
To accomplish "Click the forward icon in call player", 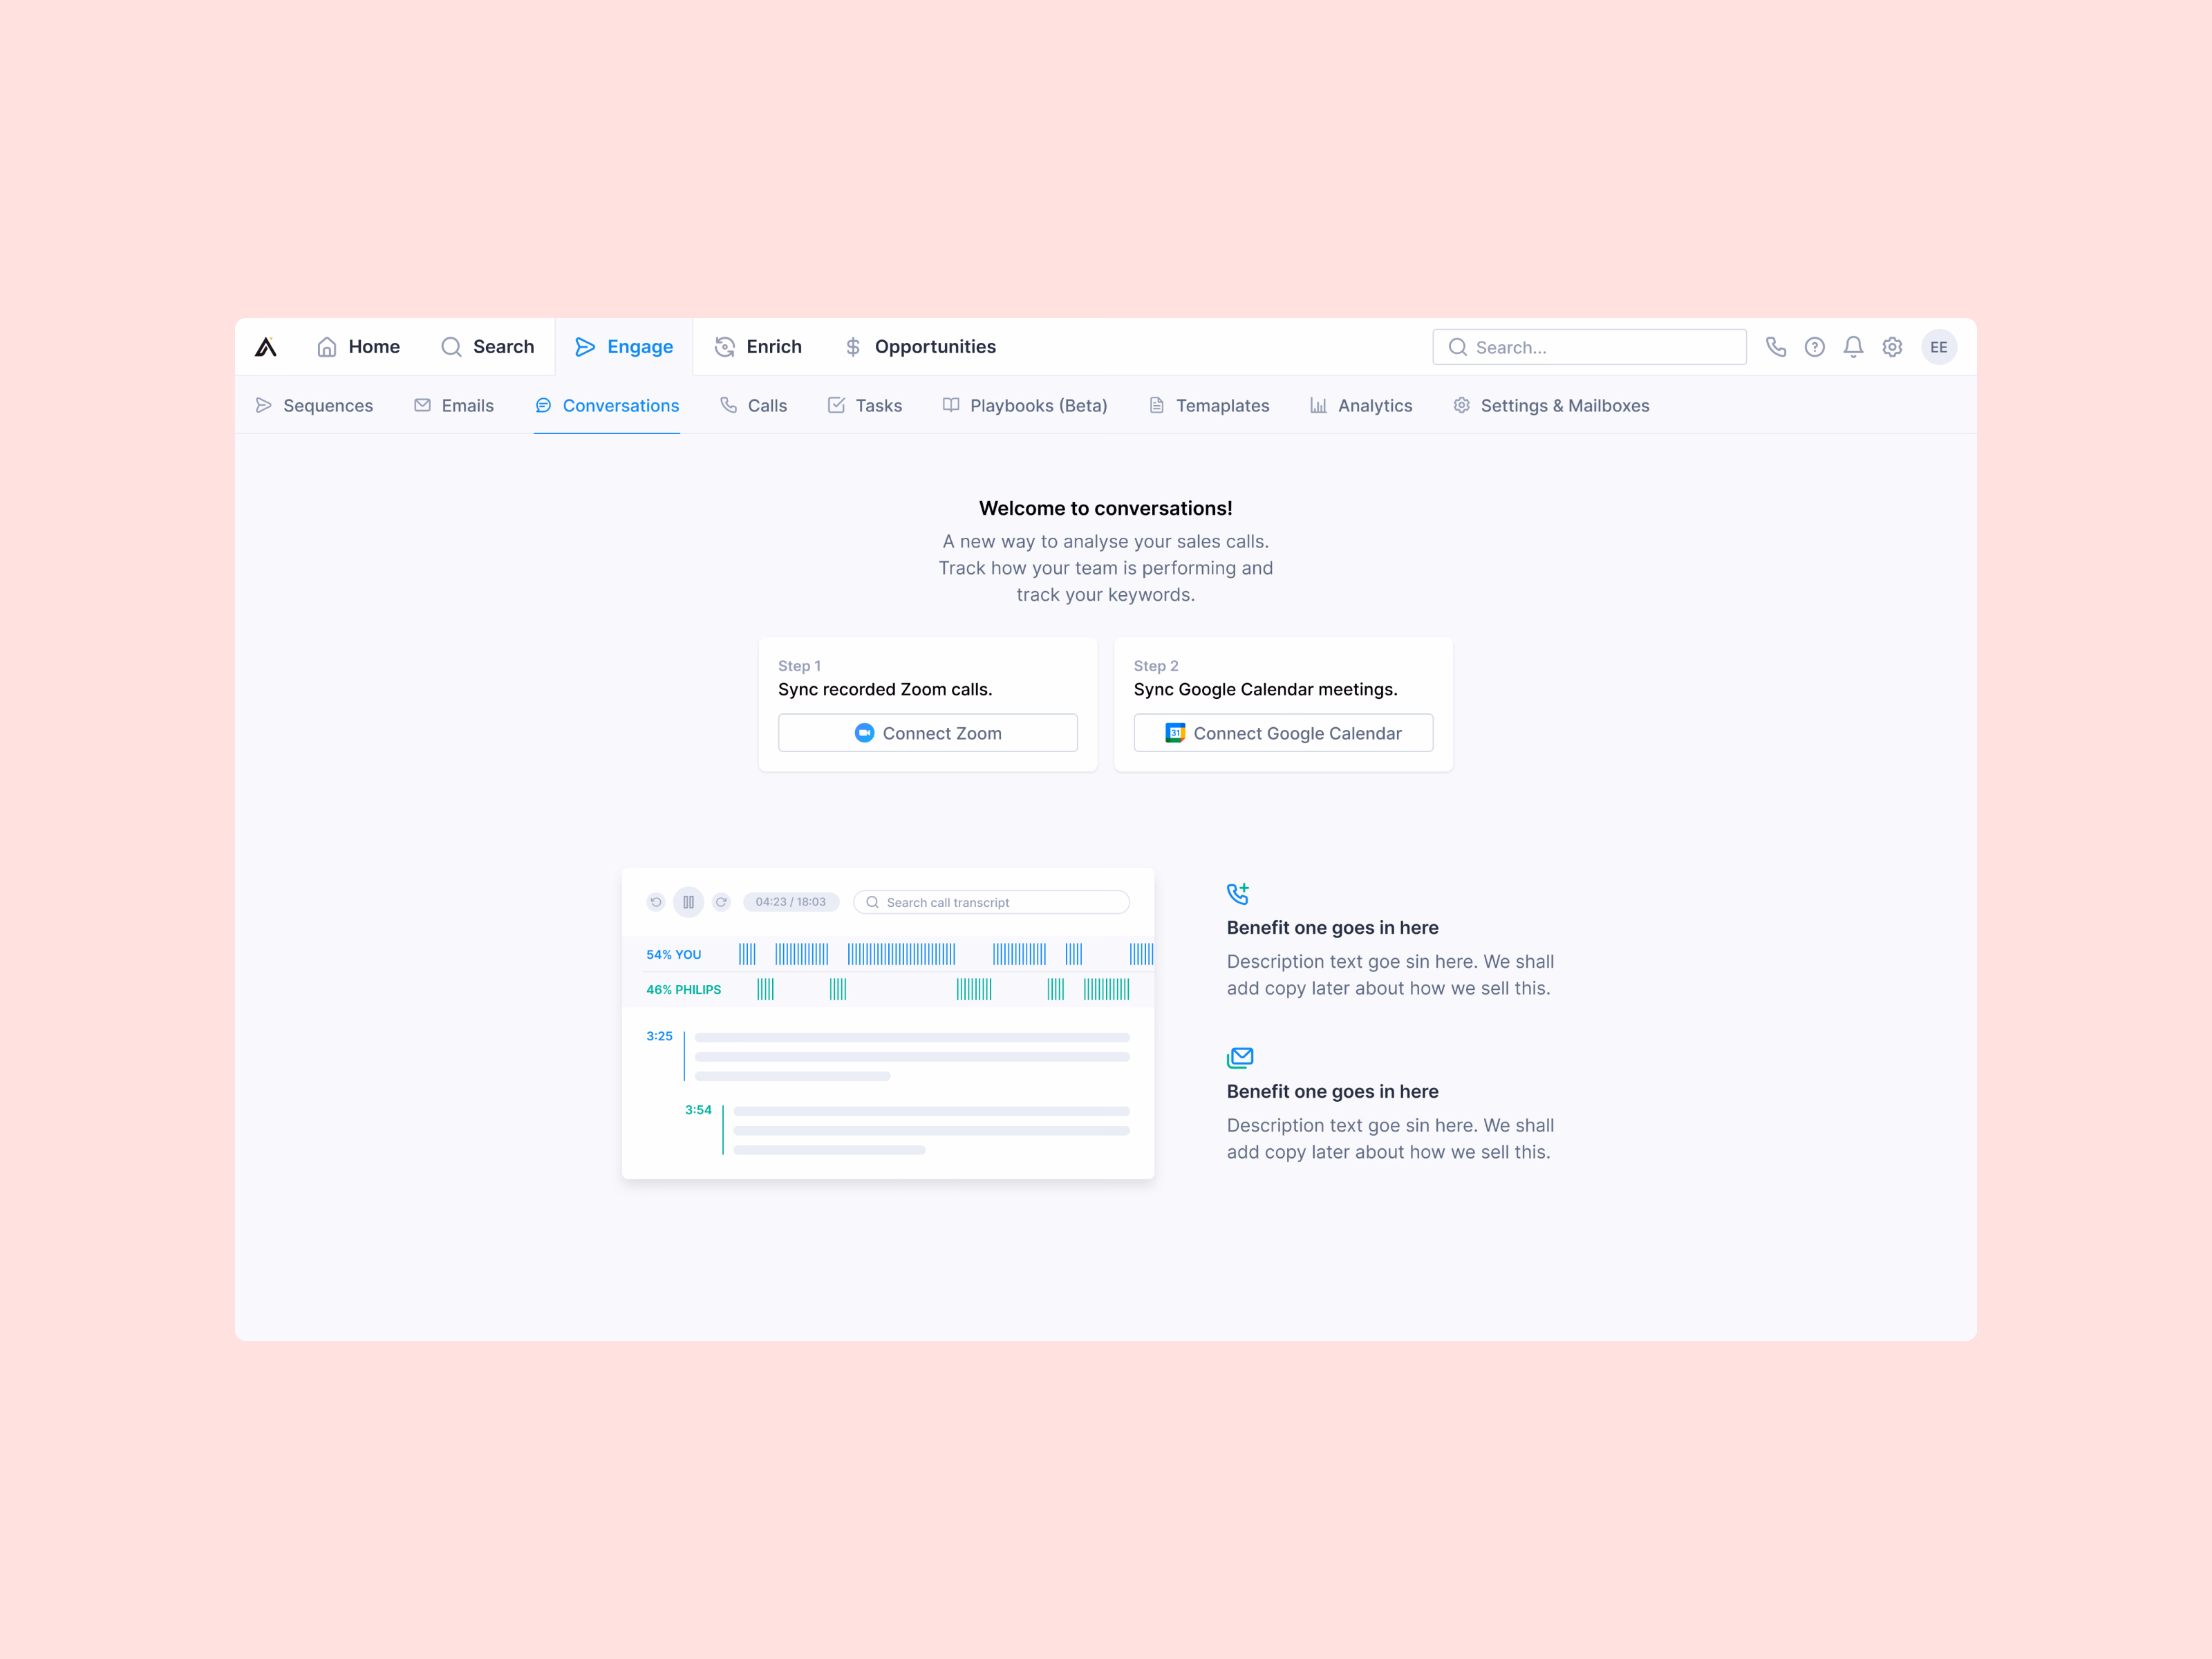I will coord(721,902).
